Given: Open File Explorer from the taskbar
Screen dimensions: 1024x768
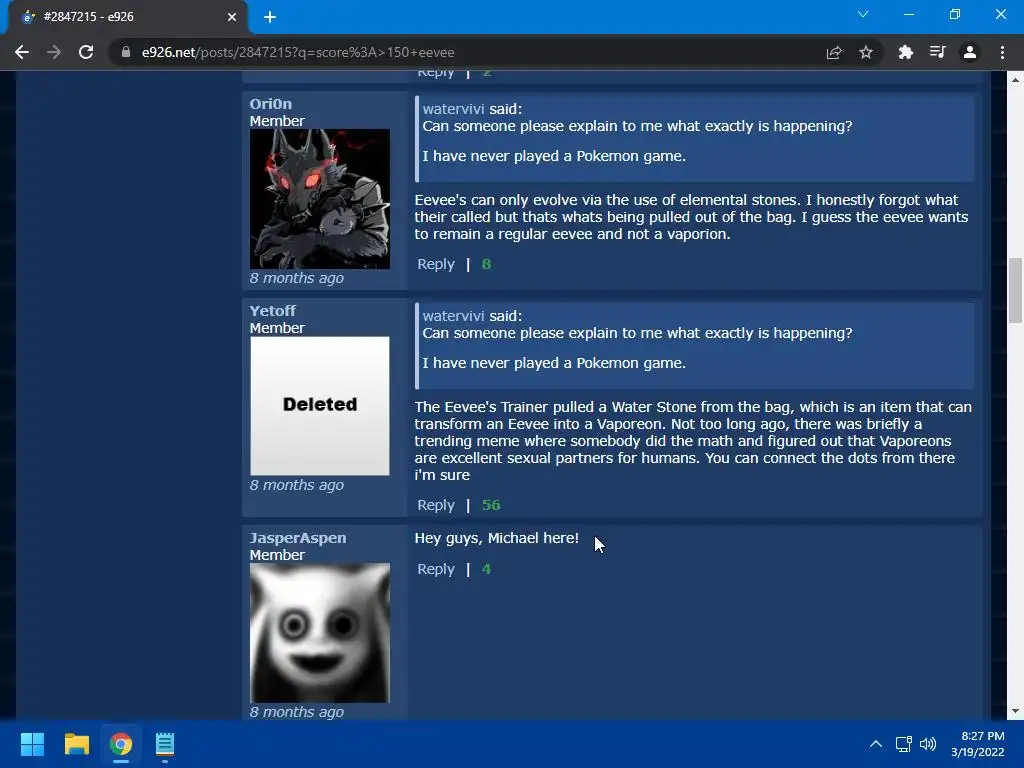Looking at the screenshot, I should click(76, 744).
